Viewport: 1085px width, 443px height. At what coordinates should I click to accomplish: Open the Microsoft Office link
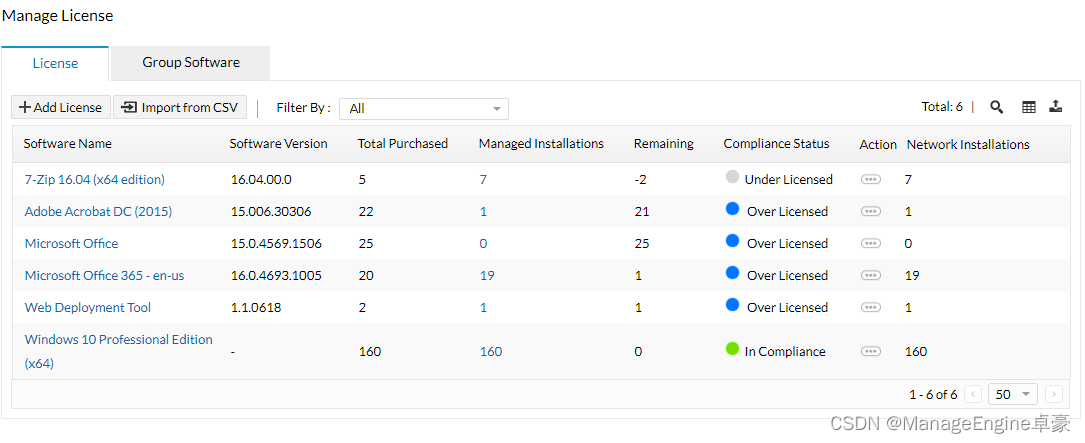coord(71,243)
